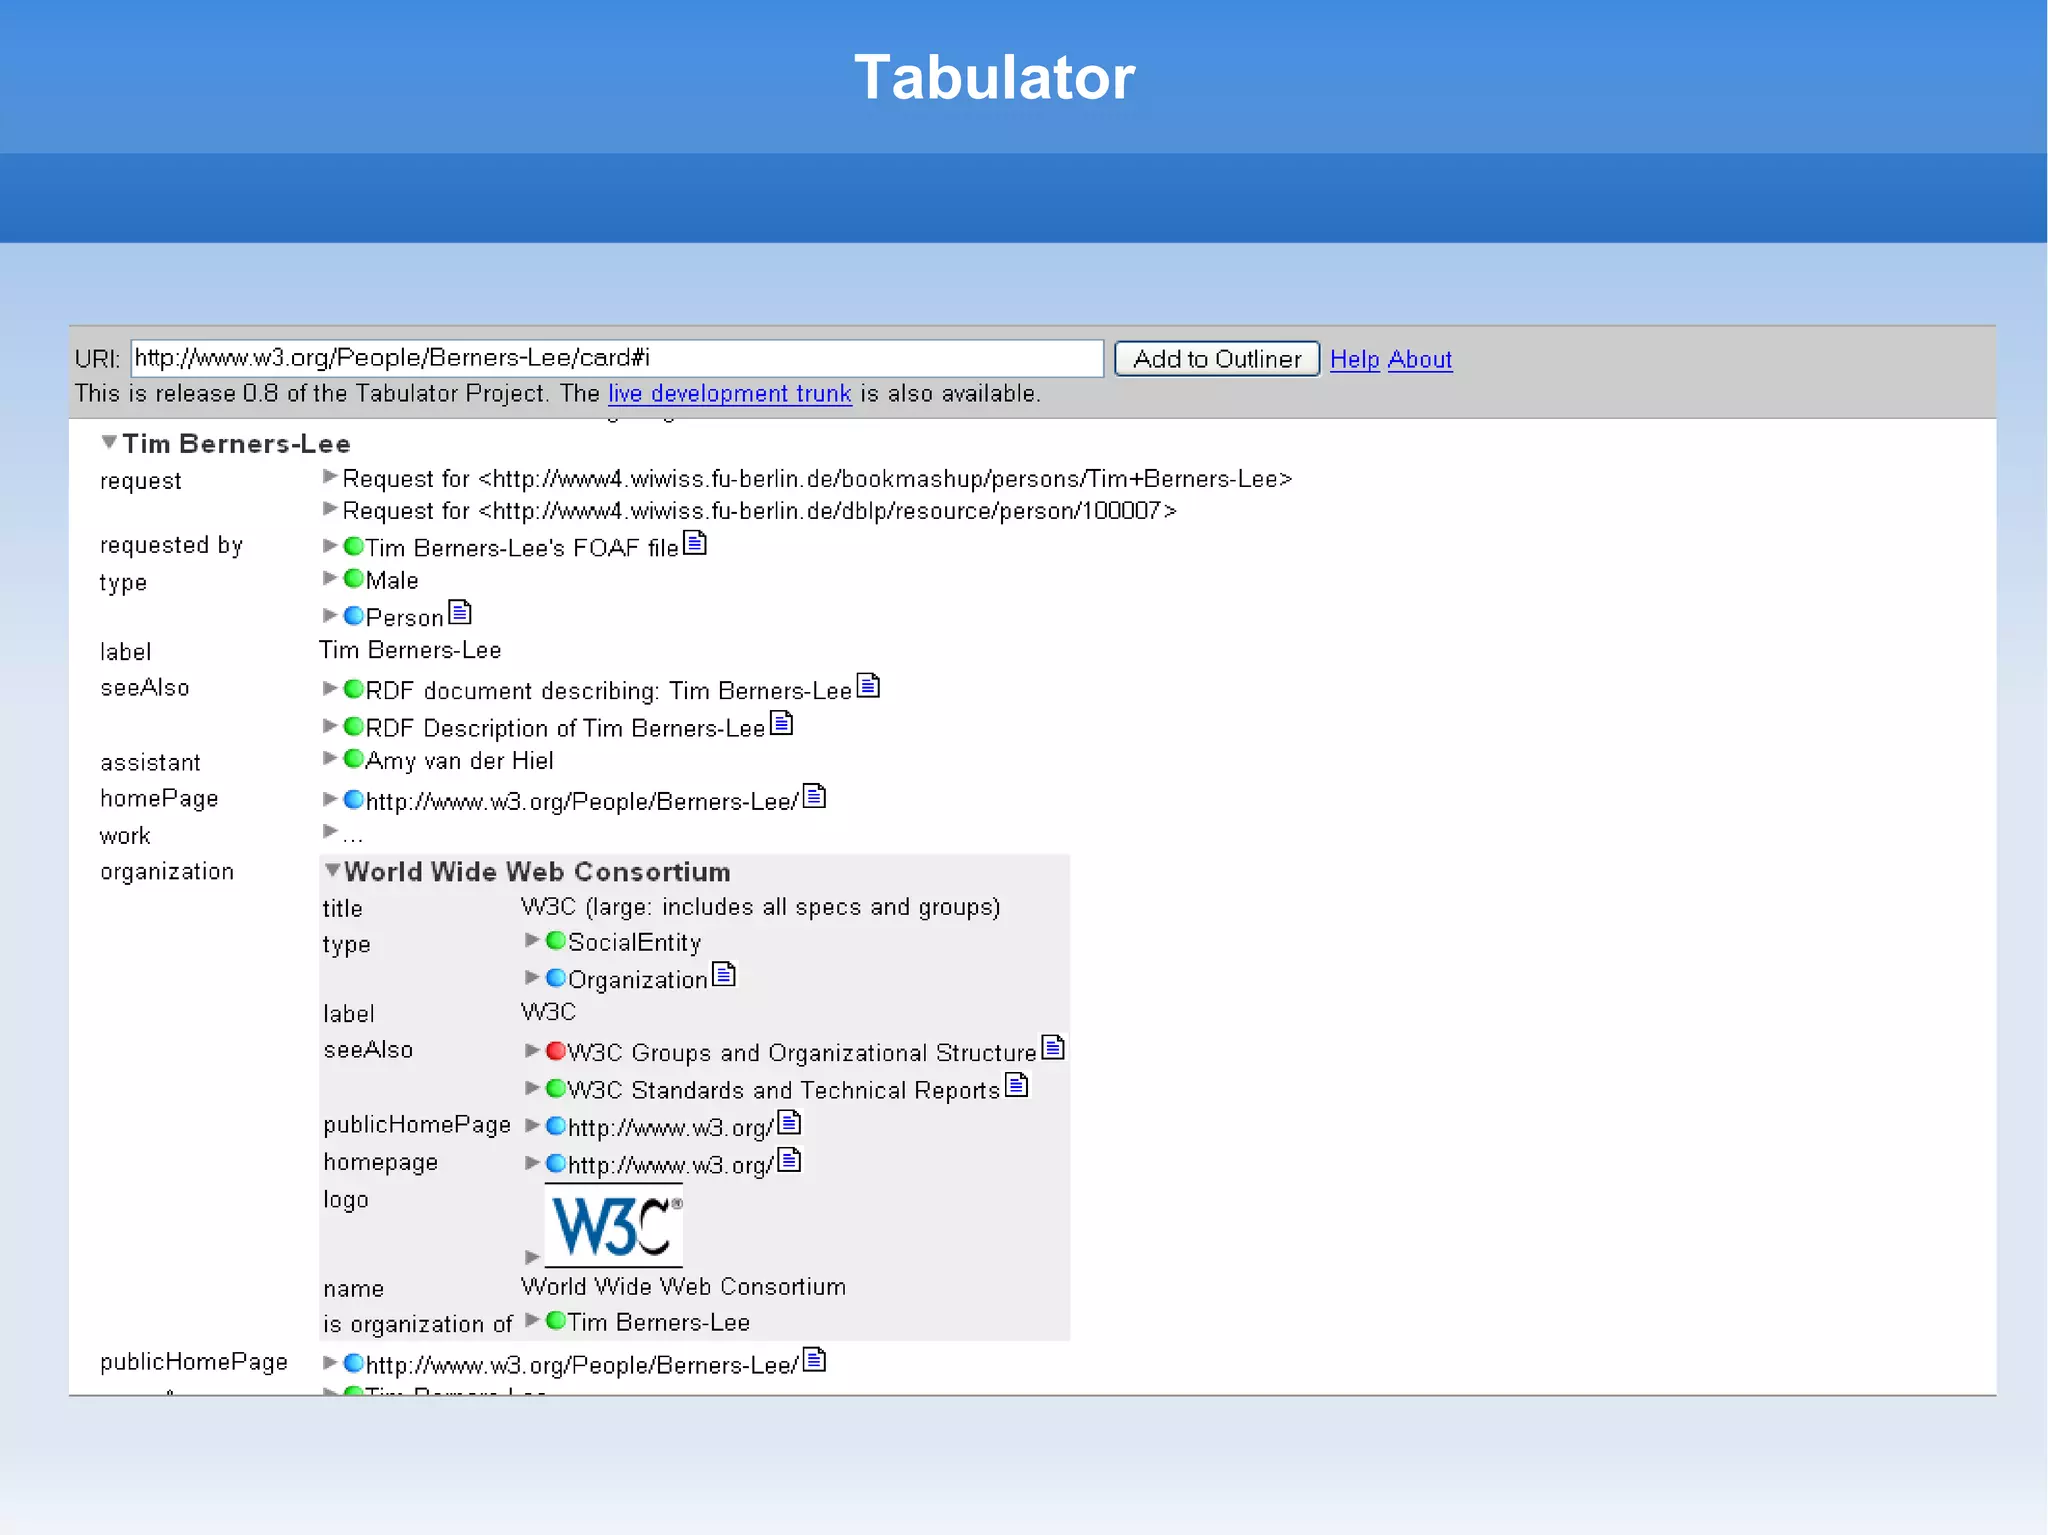This screenshot has height=1535, width=2048.
Task: Open document icon after homePage Berners-Lee URL
Action: 815,796
